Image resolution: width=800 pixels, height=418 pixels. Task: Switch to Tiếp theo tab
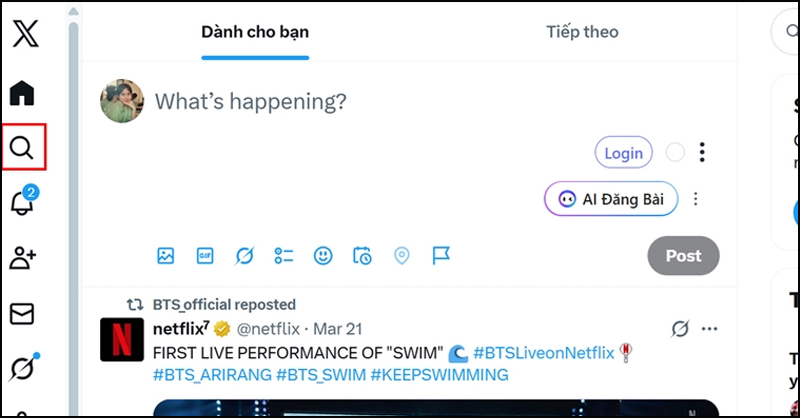(582, 32)
